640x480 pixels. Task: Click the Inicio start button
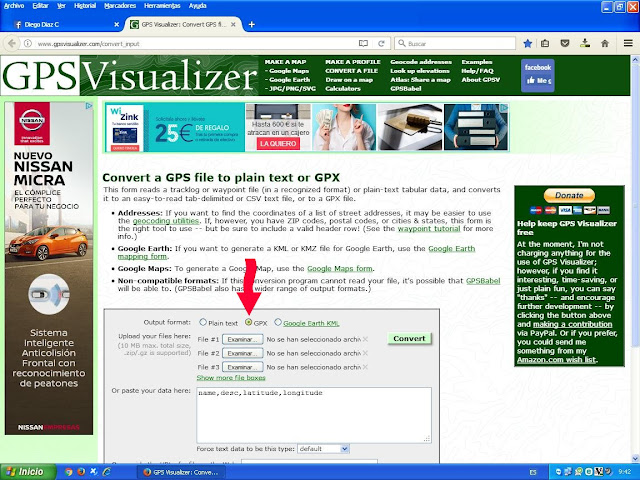(27, 472)
